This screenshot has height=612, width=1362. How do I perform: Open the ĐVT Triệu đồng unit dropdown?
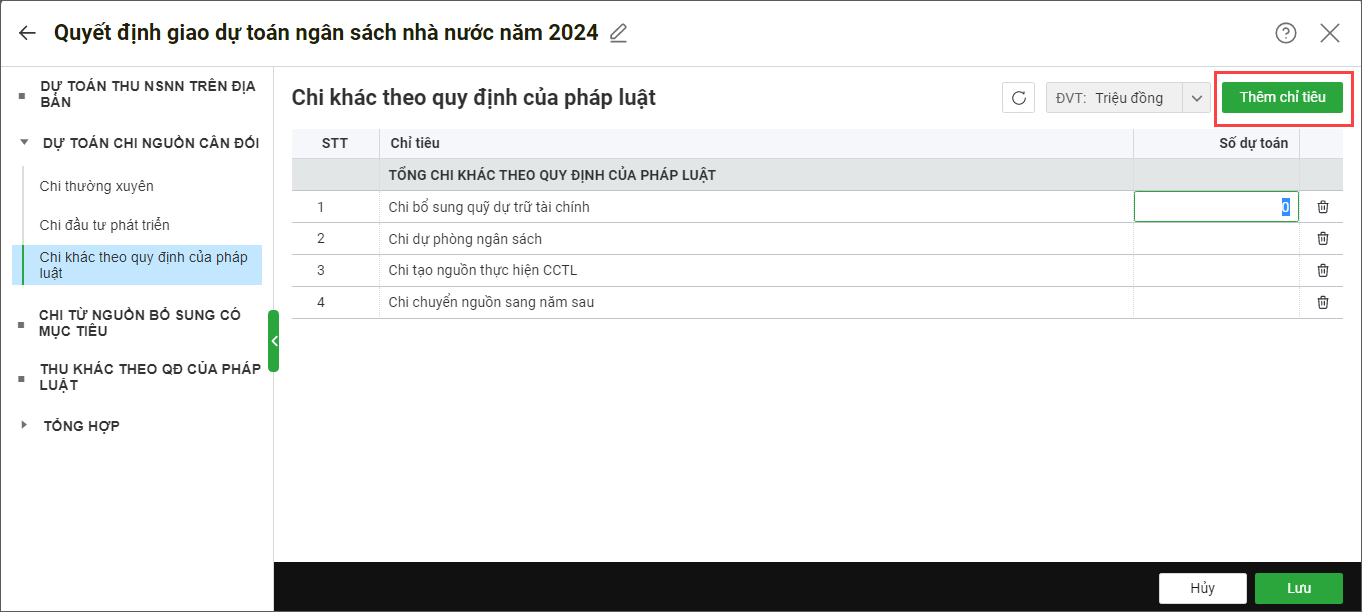[1196, 98]
